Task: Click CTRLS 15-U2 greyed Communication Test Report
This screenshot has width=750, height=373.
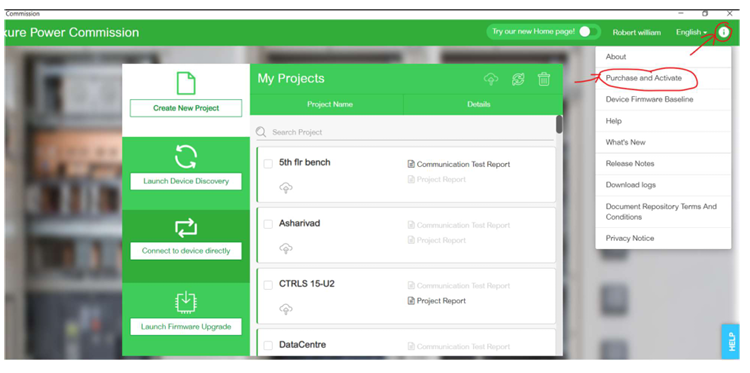Action: [x=463, y=285]
